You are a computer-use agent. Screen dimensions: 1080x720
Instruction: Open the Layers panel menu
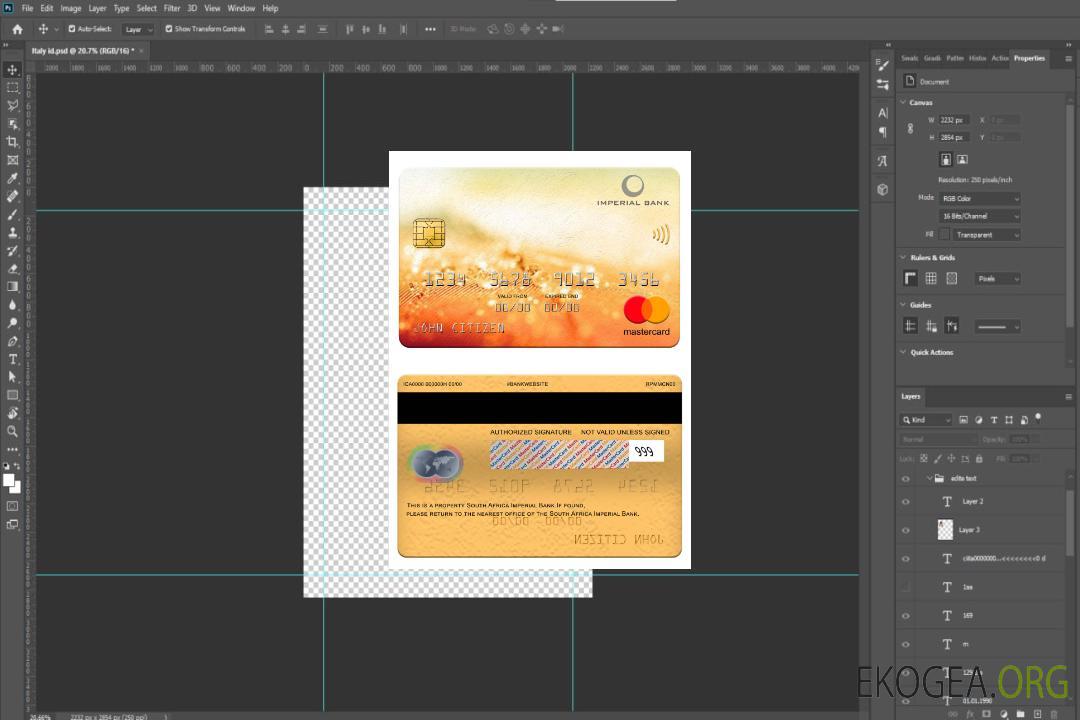click(1068, 397)
